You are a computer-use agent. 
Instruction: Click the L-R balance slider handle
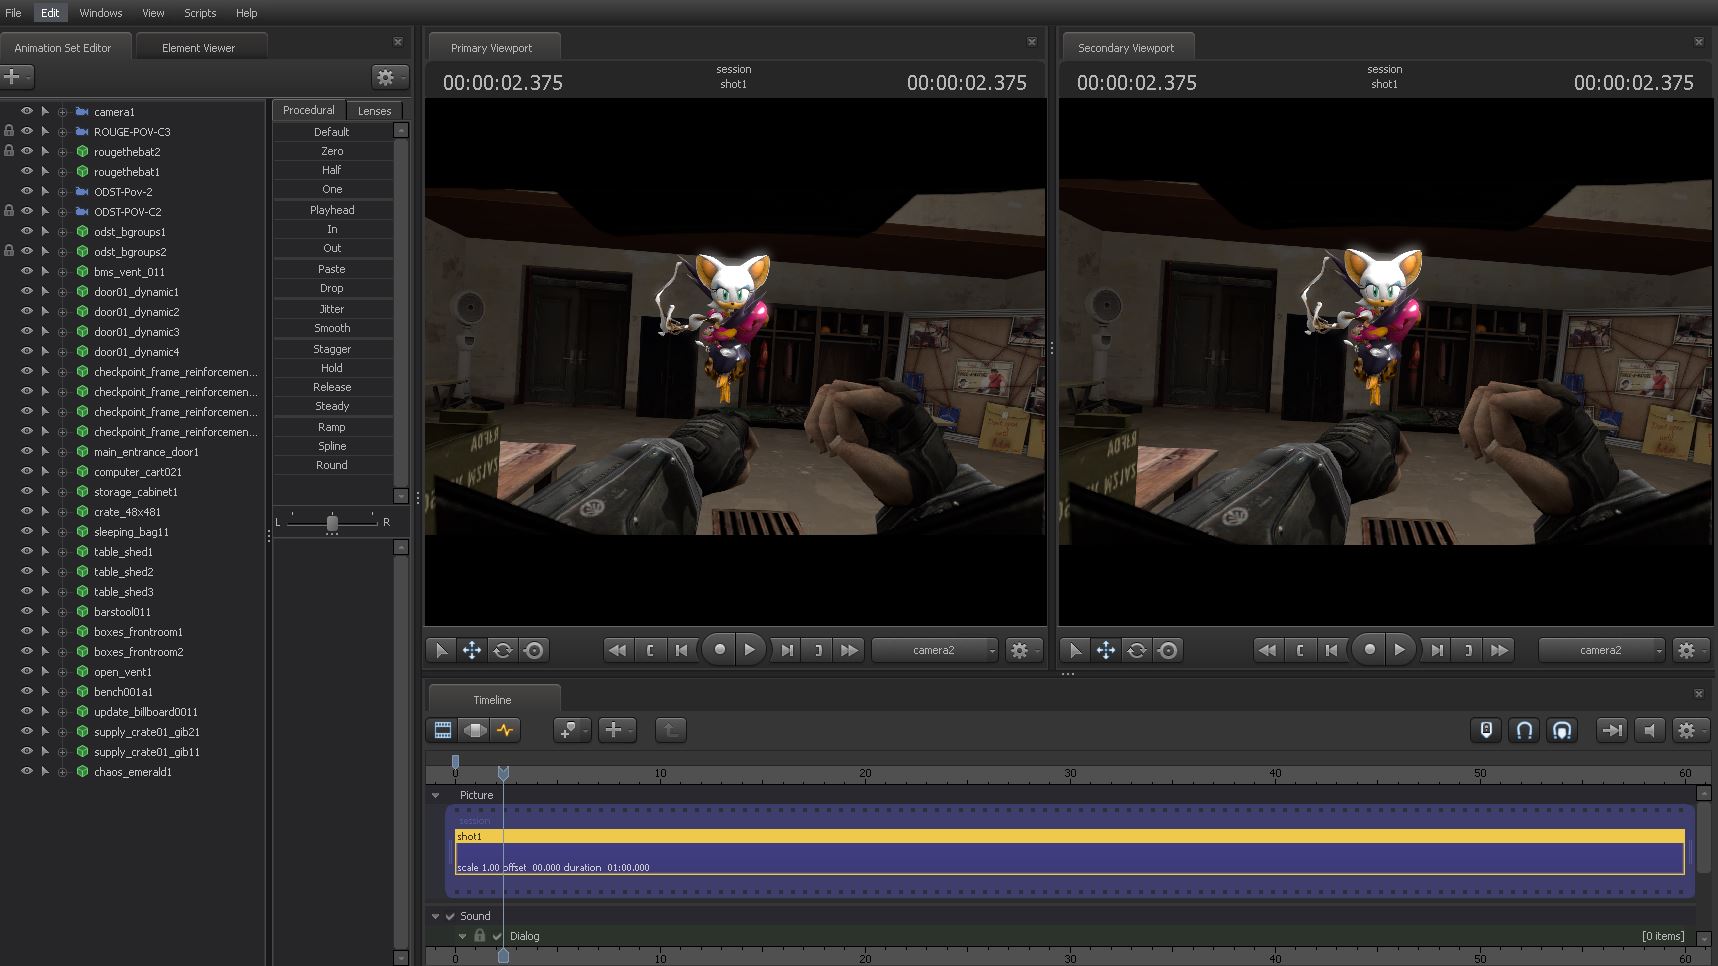pos(332,522)
